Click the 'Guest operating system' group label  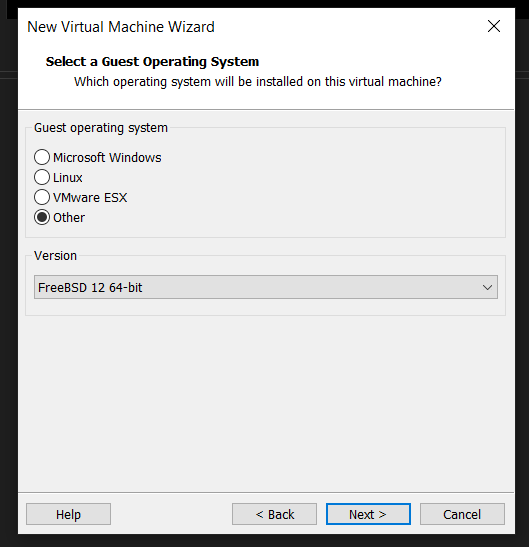[101, 128]
